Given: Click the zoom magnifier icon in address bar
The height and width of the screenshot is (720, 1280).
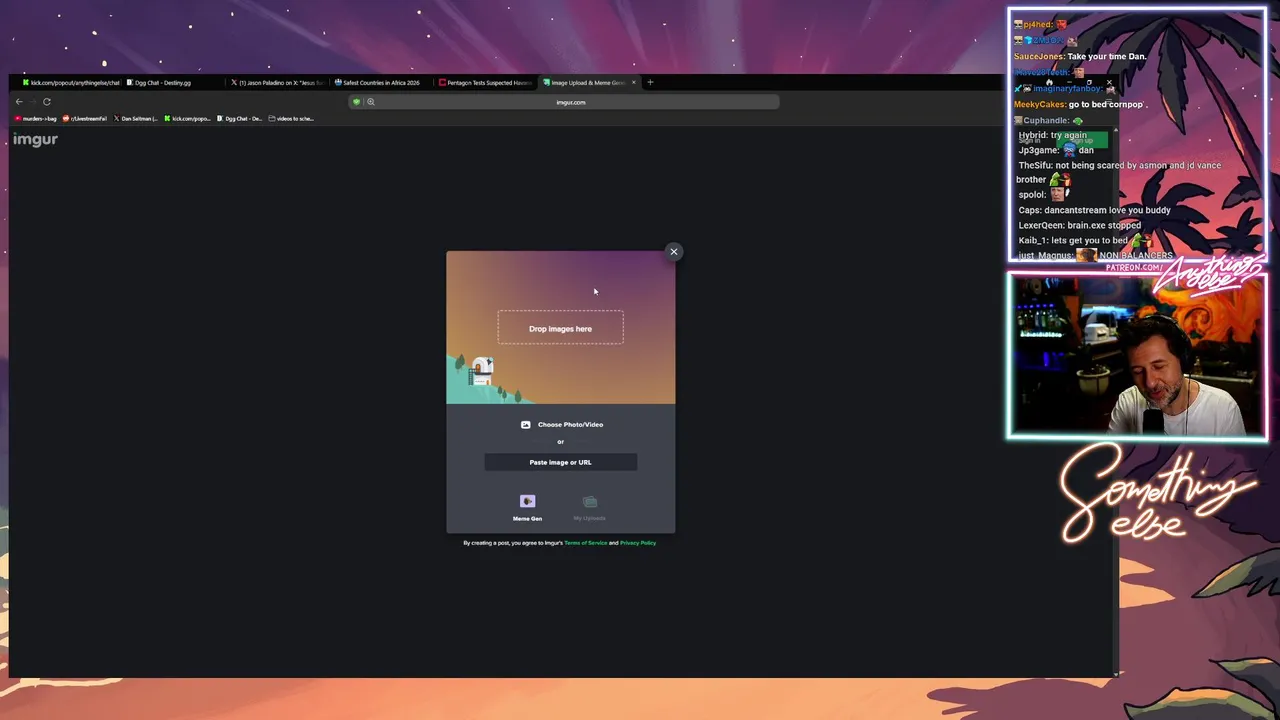Looking at the screenshot, I should click(x=370, y=102).
